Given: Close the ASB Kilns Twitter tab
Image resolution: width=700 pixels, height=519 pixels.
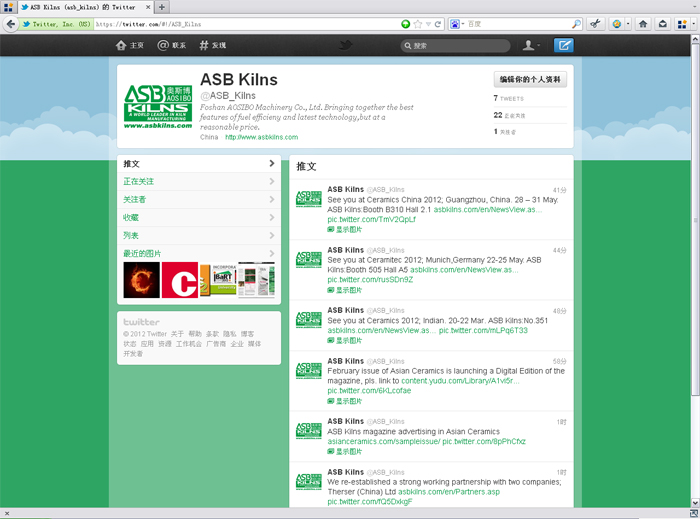Looking at the screenshot, I should [x=148, y=7].
